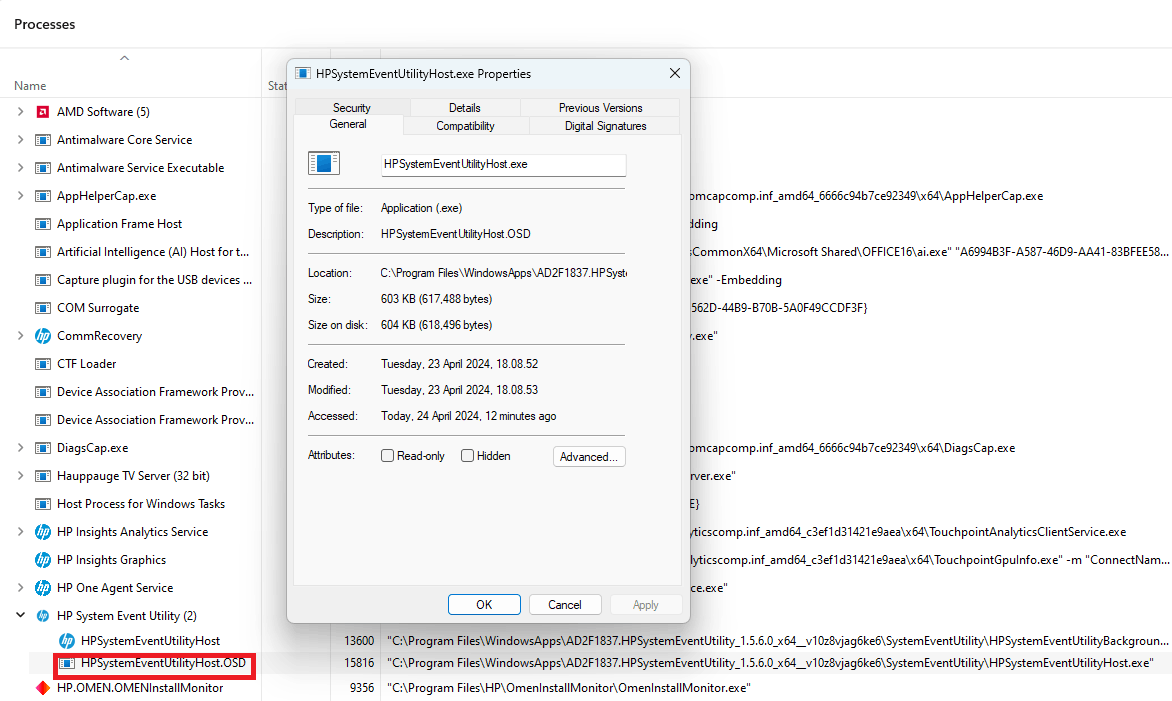The width and height of the screenshot is (1172, 701).
Task: Open the Previous Versions tab
Action: pyautogui.click(x=600, y=108)
